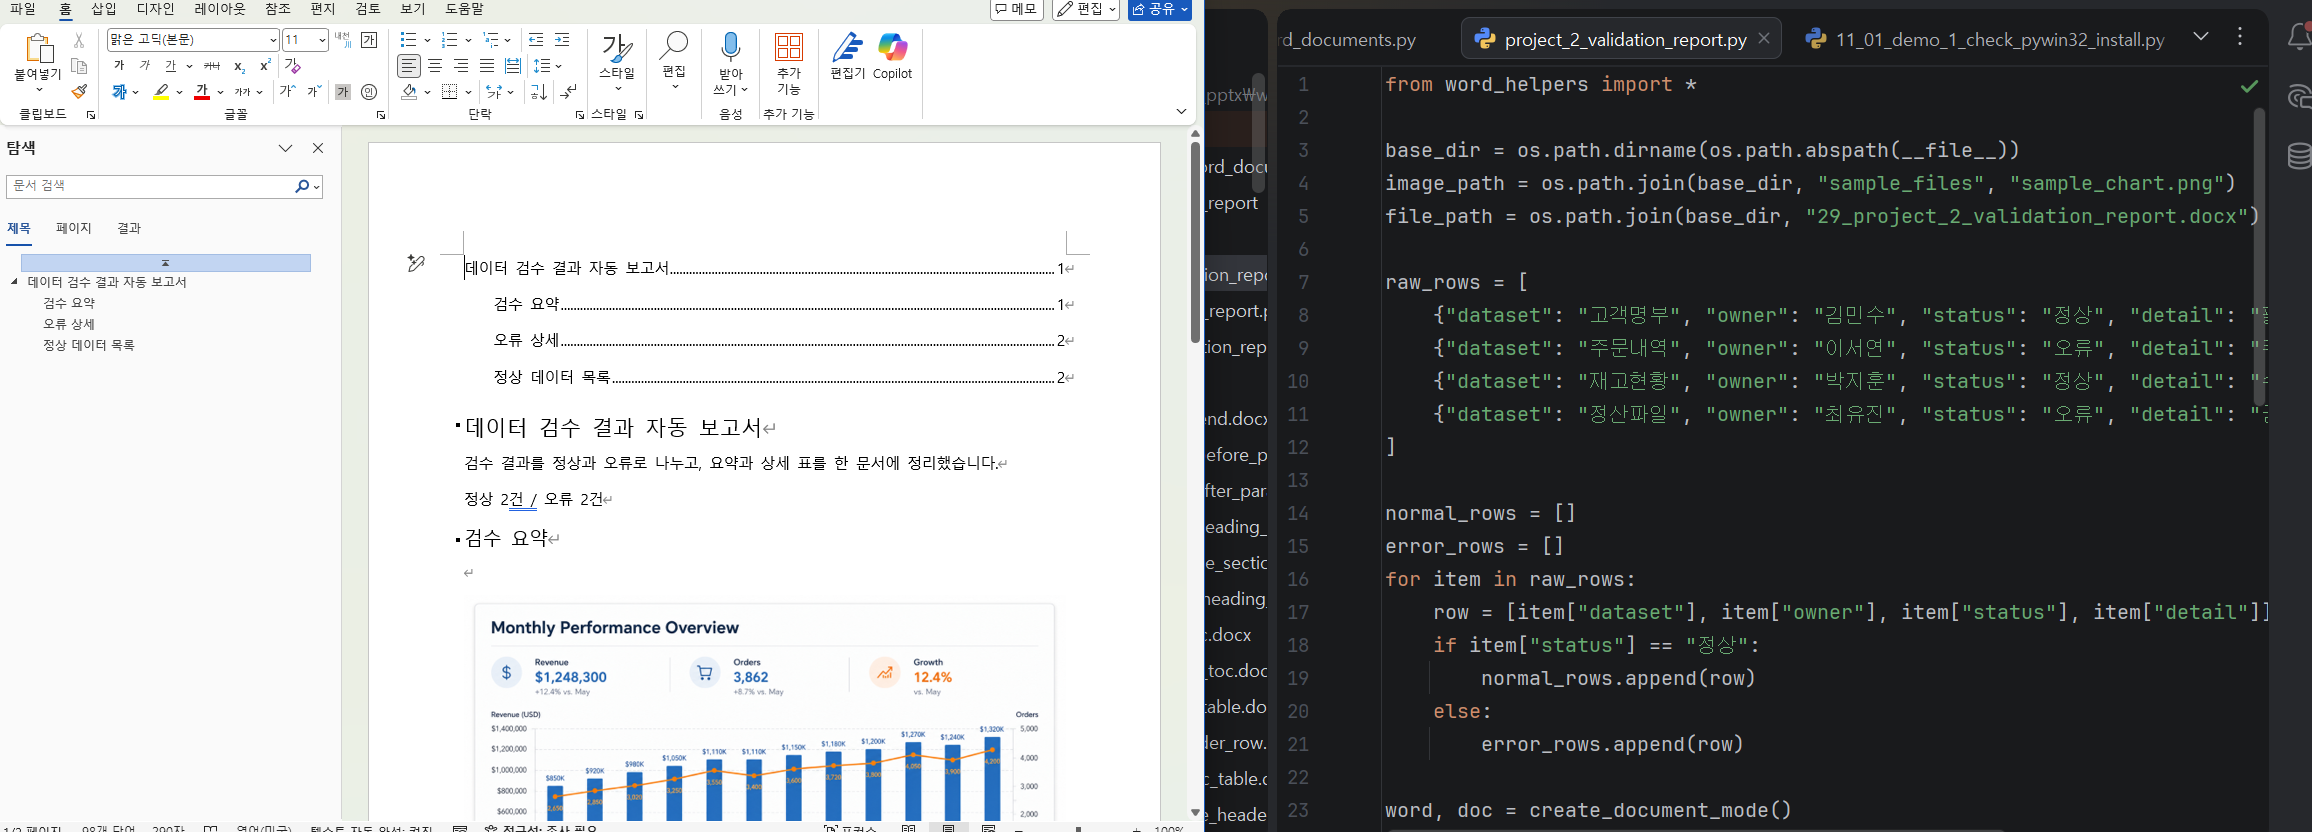Apply paragraph shading paint bucket
This screenshot has width=2312, height=832.
[409, 92]
